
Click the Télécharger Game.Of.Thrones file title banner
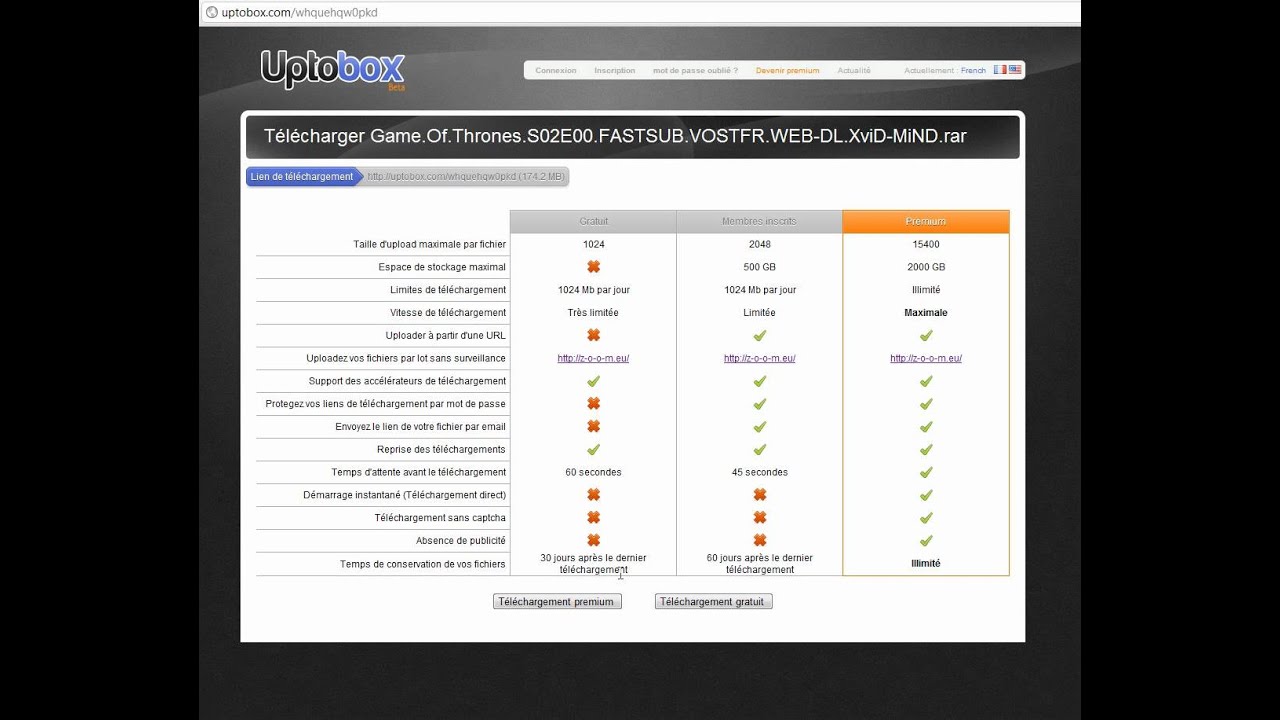632,137
